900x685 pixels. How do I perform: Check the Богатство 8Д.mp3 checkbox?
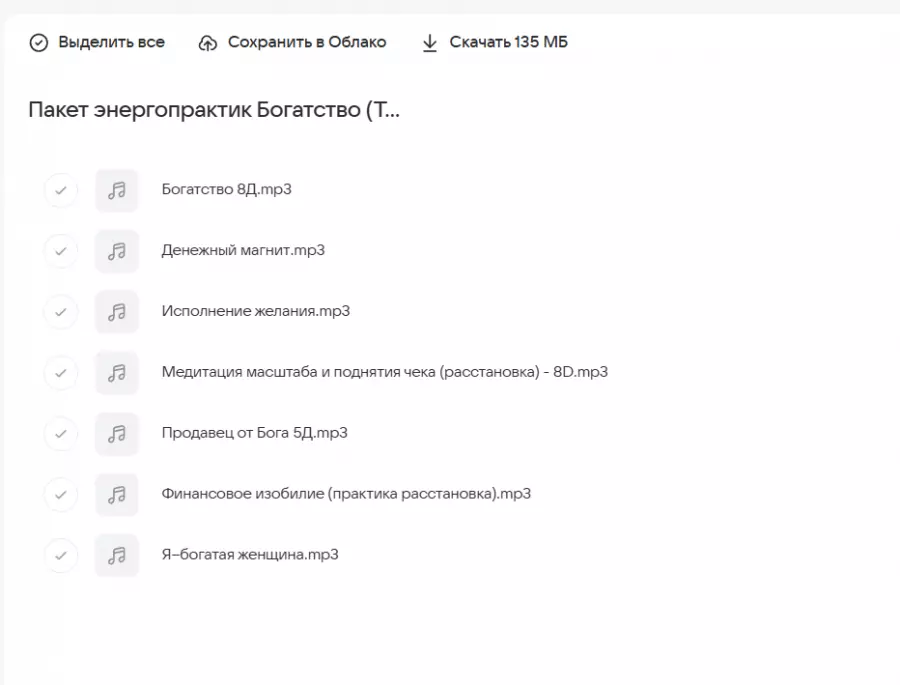[61, 190]
